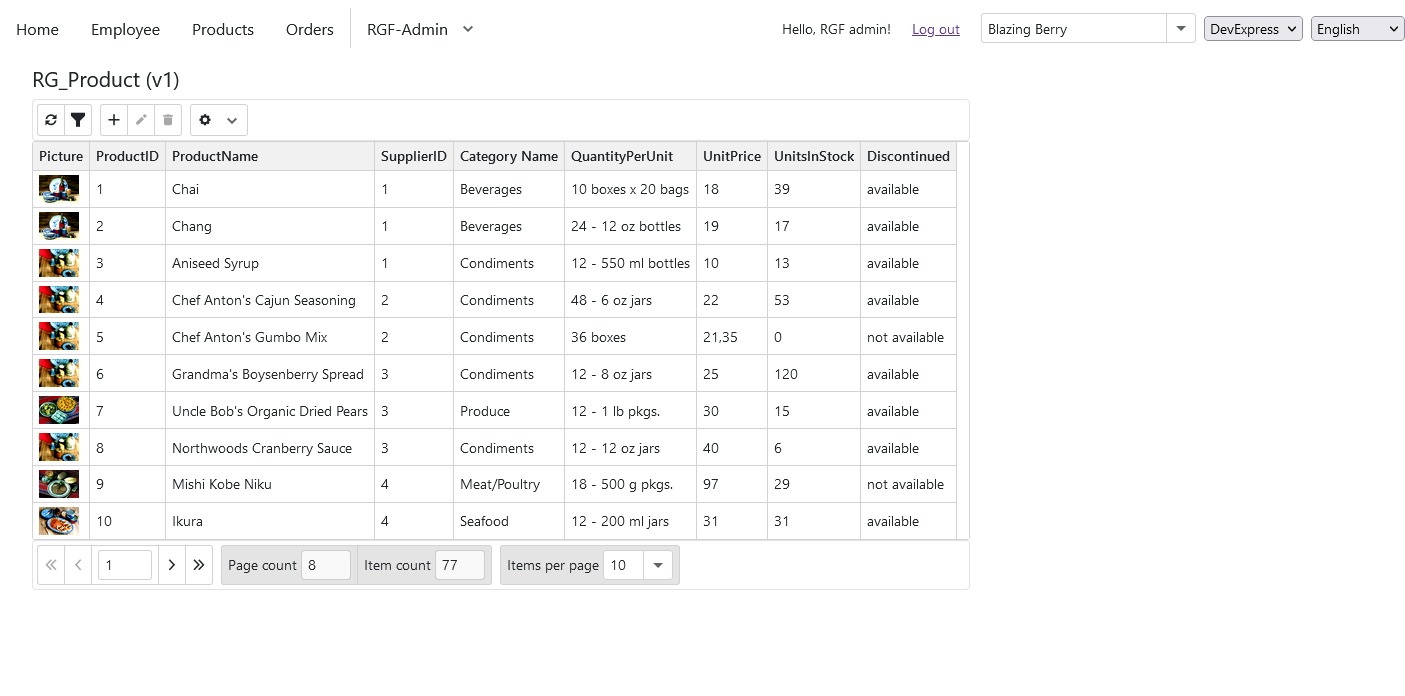Jump to first page double arrow
This screenshot has width=1405, height=696.
tap(51, 565)
